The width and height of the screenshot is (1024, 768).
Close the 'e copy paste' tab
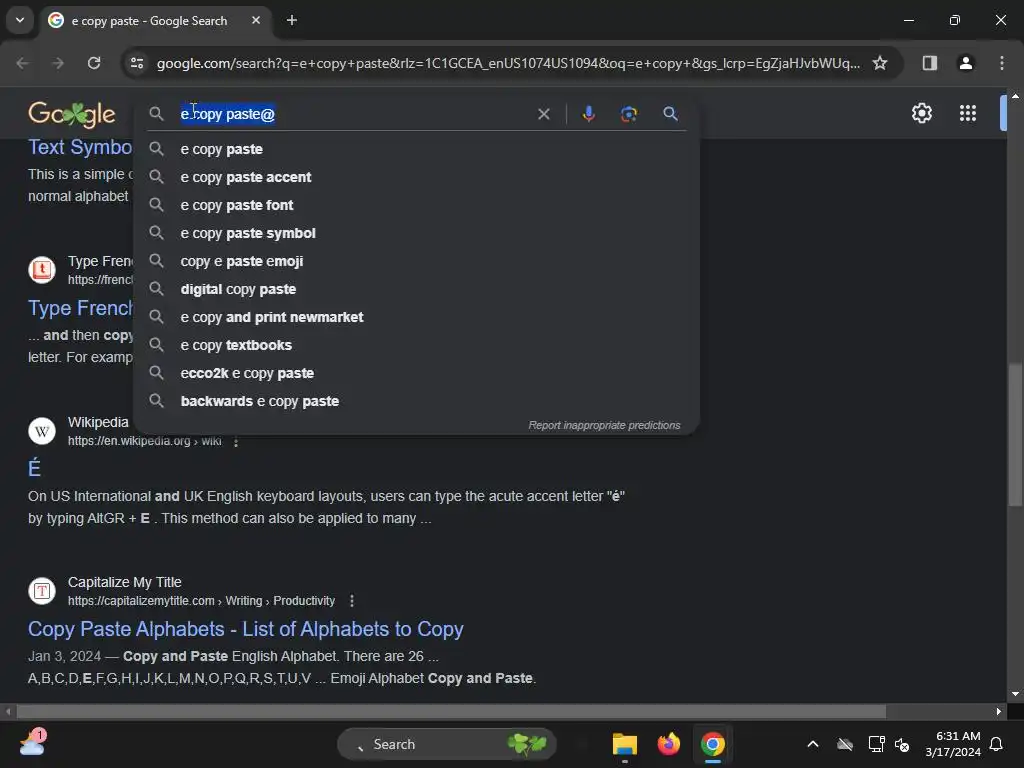(256, 20)
